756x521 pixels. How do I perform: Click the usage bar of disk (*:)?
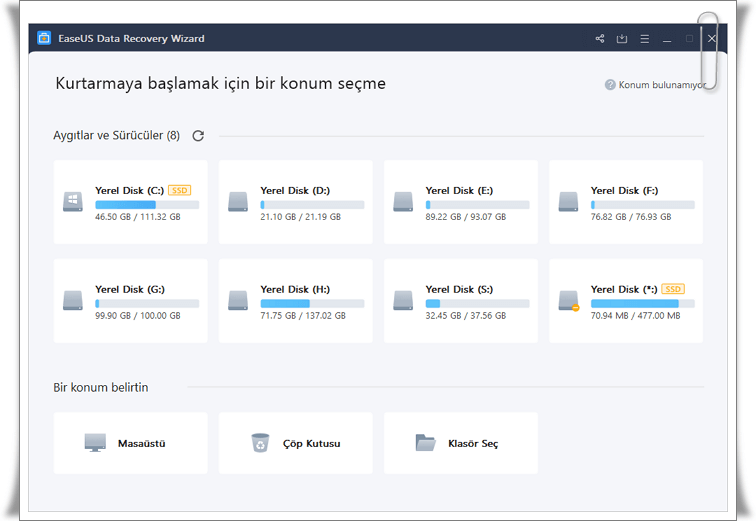[x=643, y=304]
